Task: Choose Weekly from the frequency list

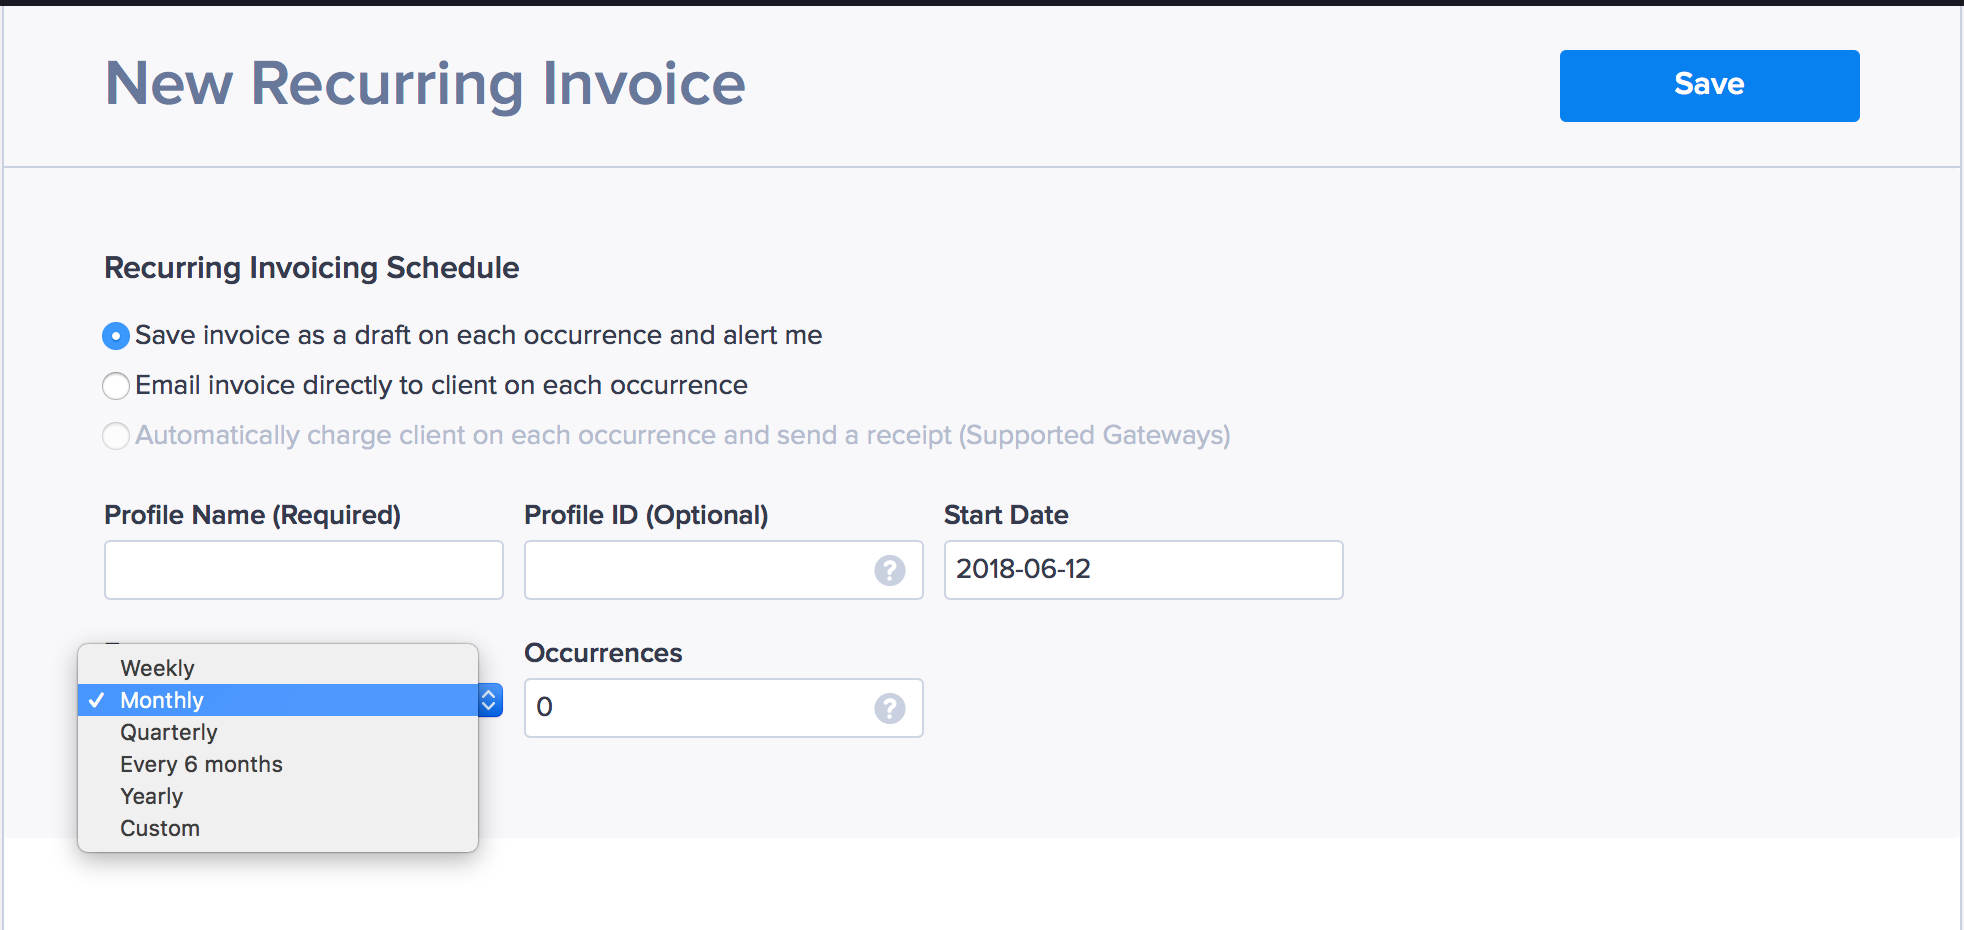Action: click(278, 668)
